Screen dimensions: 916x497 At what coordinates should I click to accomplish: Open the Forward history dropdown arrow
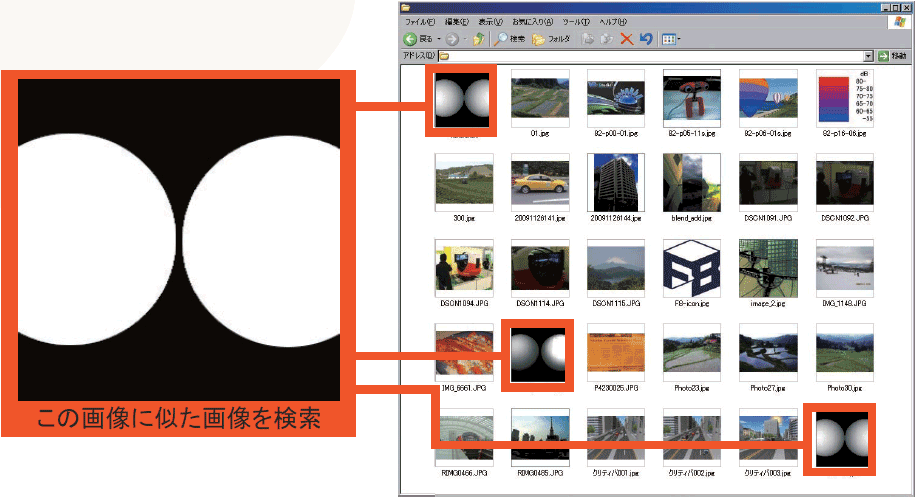tap(465, 39)
